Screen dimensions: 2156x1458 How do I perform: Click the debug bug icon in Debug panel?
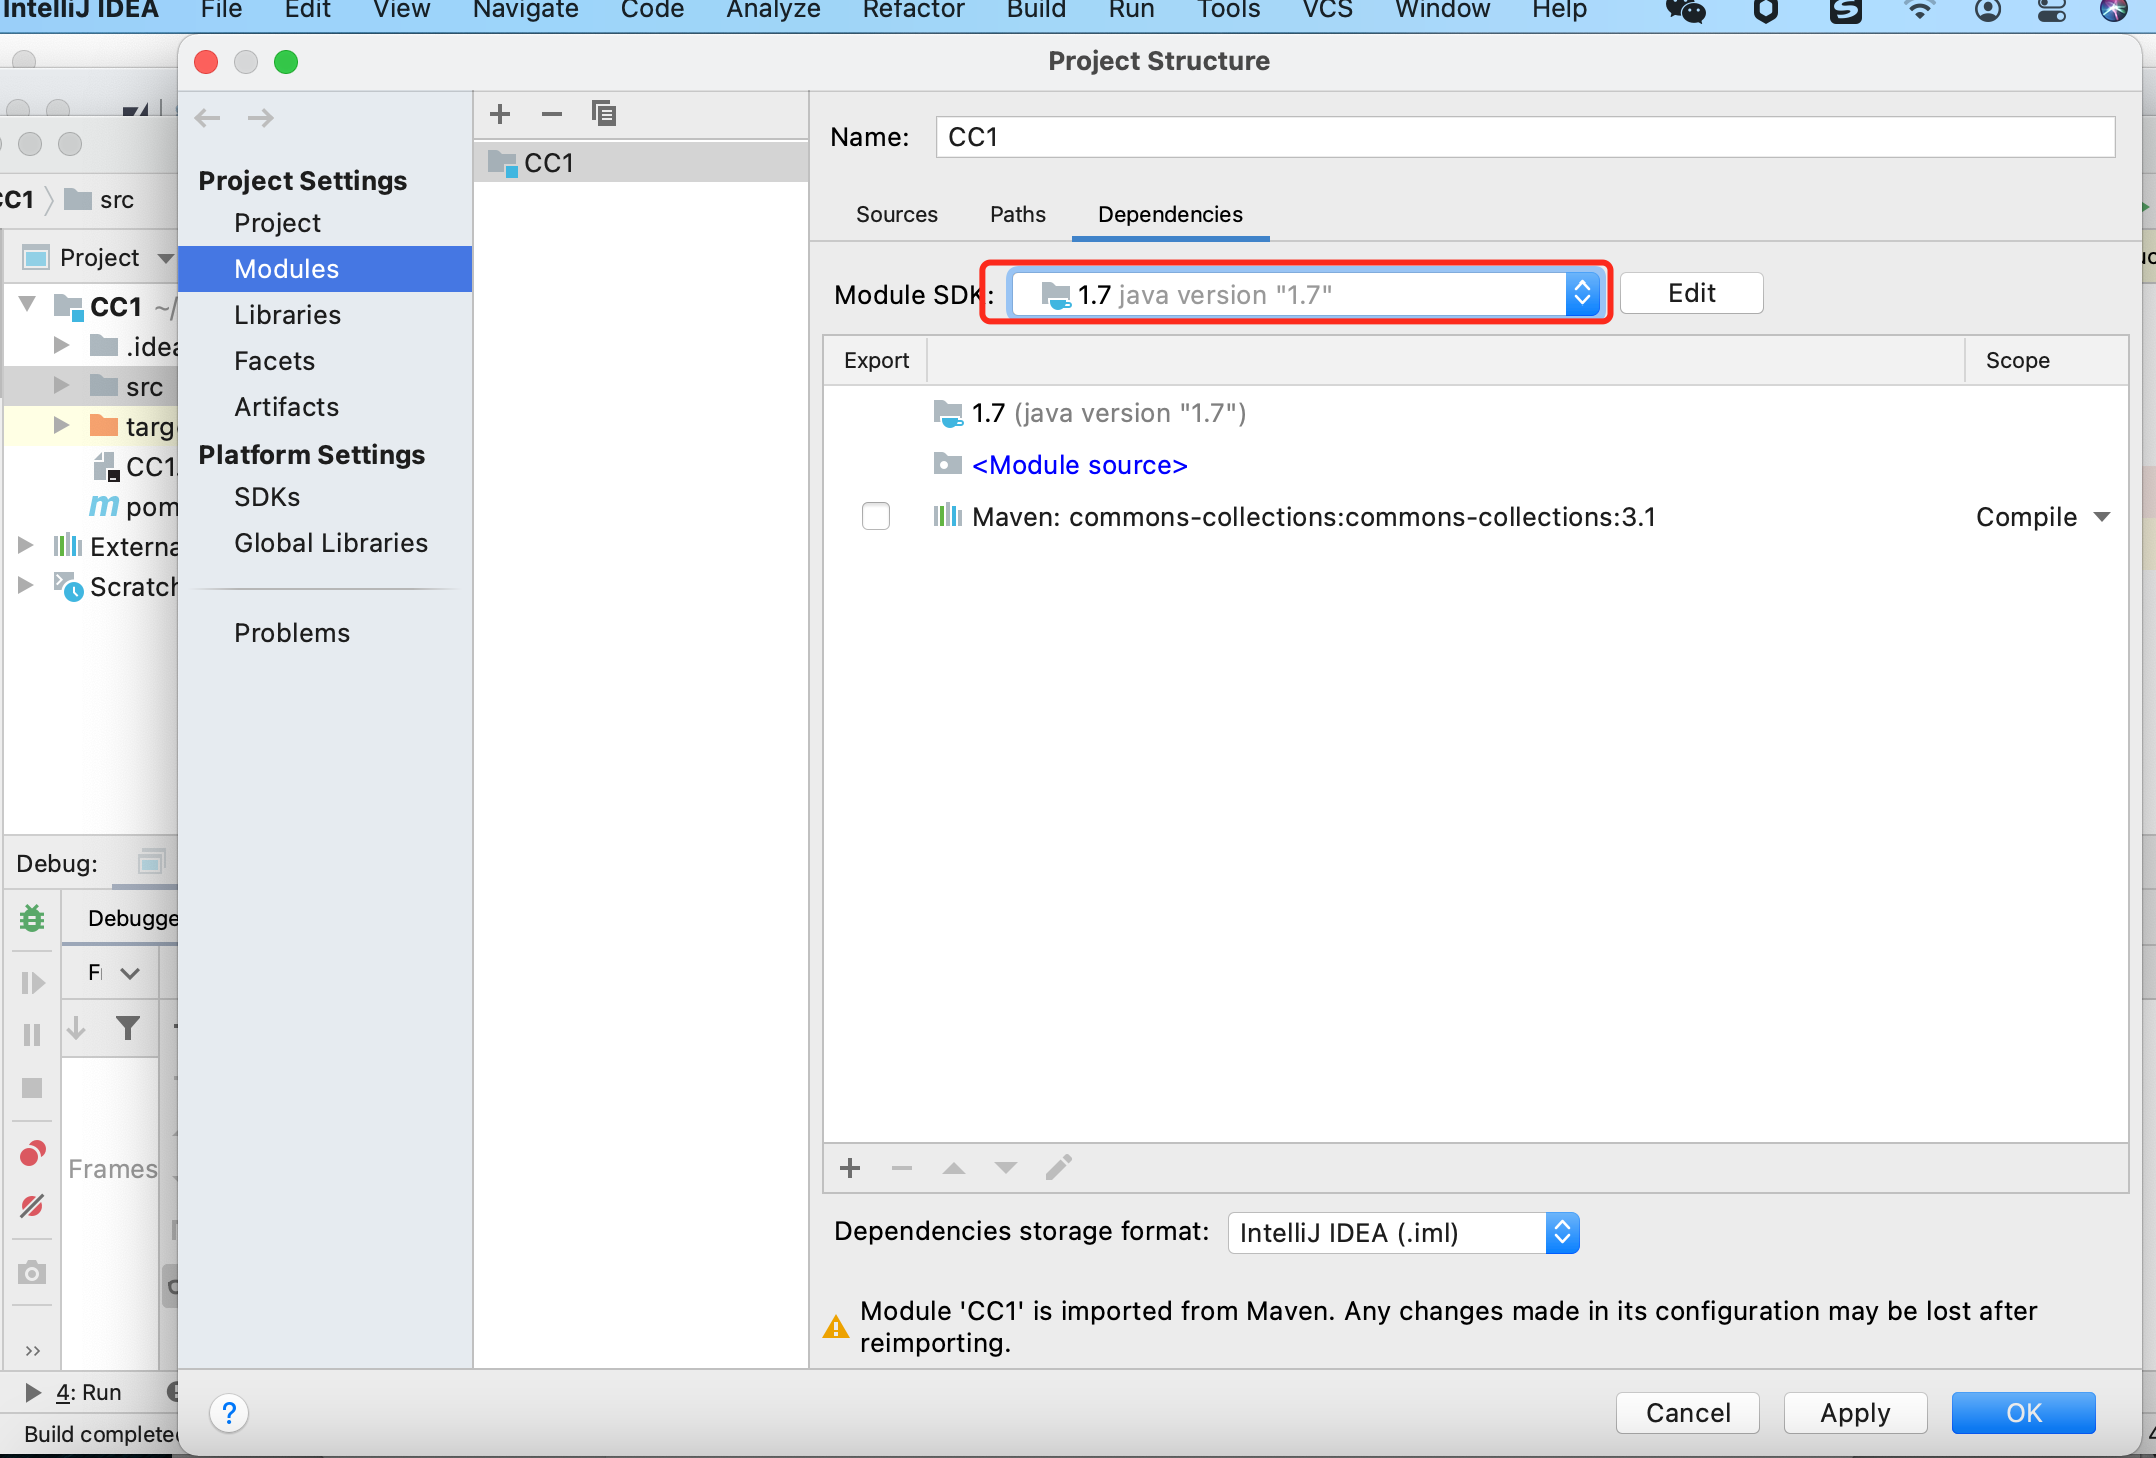click(x=32, y=918)
